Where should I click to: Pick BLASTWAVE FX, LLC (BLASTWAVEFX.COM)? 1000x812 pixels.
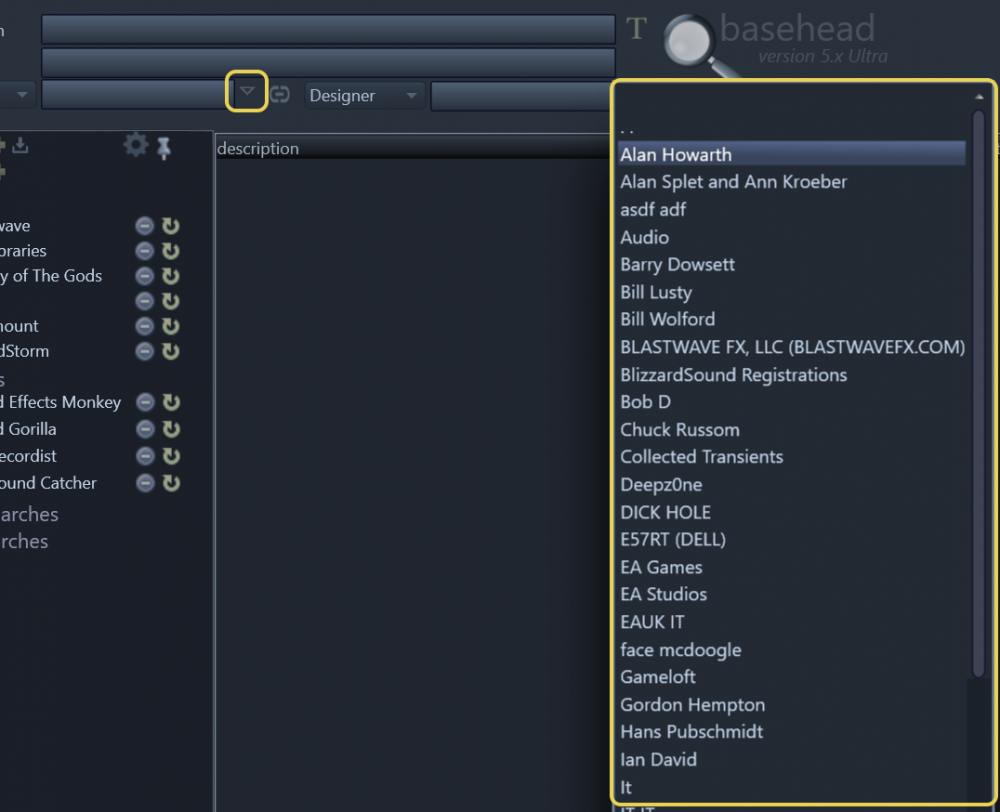792,347
